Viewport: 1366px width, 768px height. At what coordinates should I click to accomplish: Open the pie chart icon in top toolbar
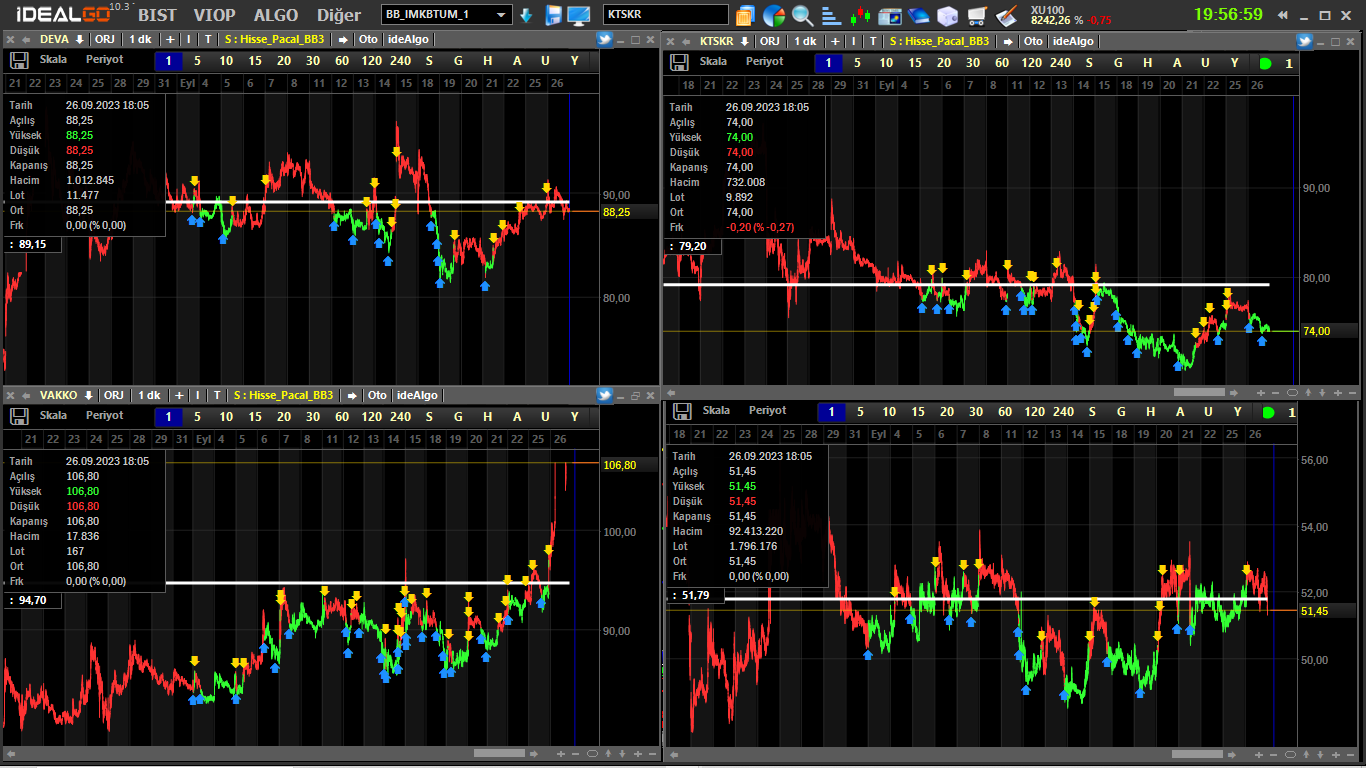pyautogui.click(x=773, y=15)
